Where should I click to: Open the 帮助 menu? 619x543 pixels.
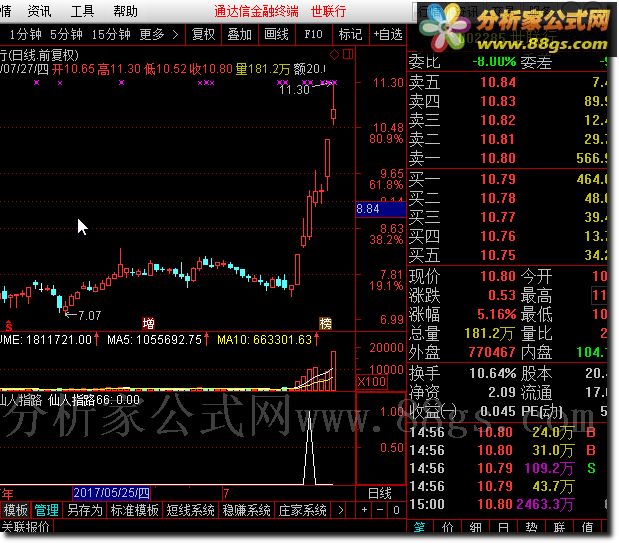click(126, 11)
